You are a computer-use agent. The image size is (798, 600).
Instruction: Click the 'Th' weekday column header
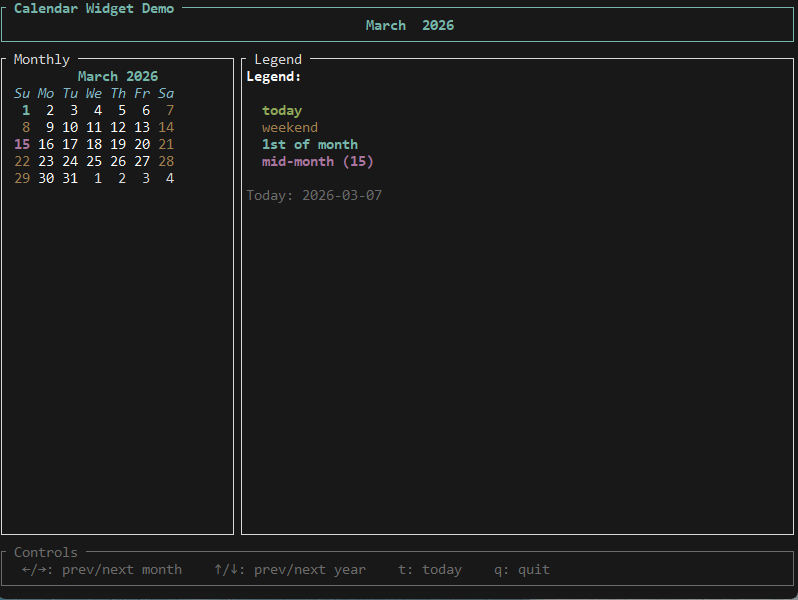point(118,93)
